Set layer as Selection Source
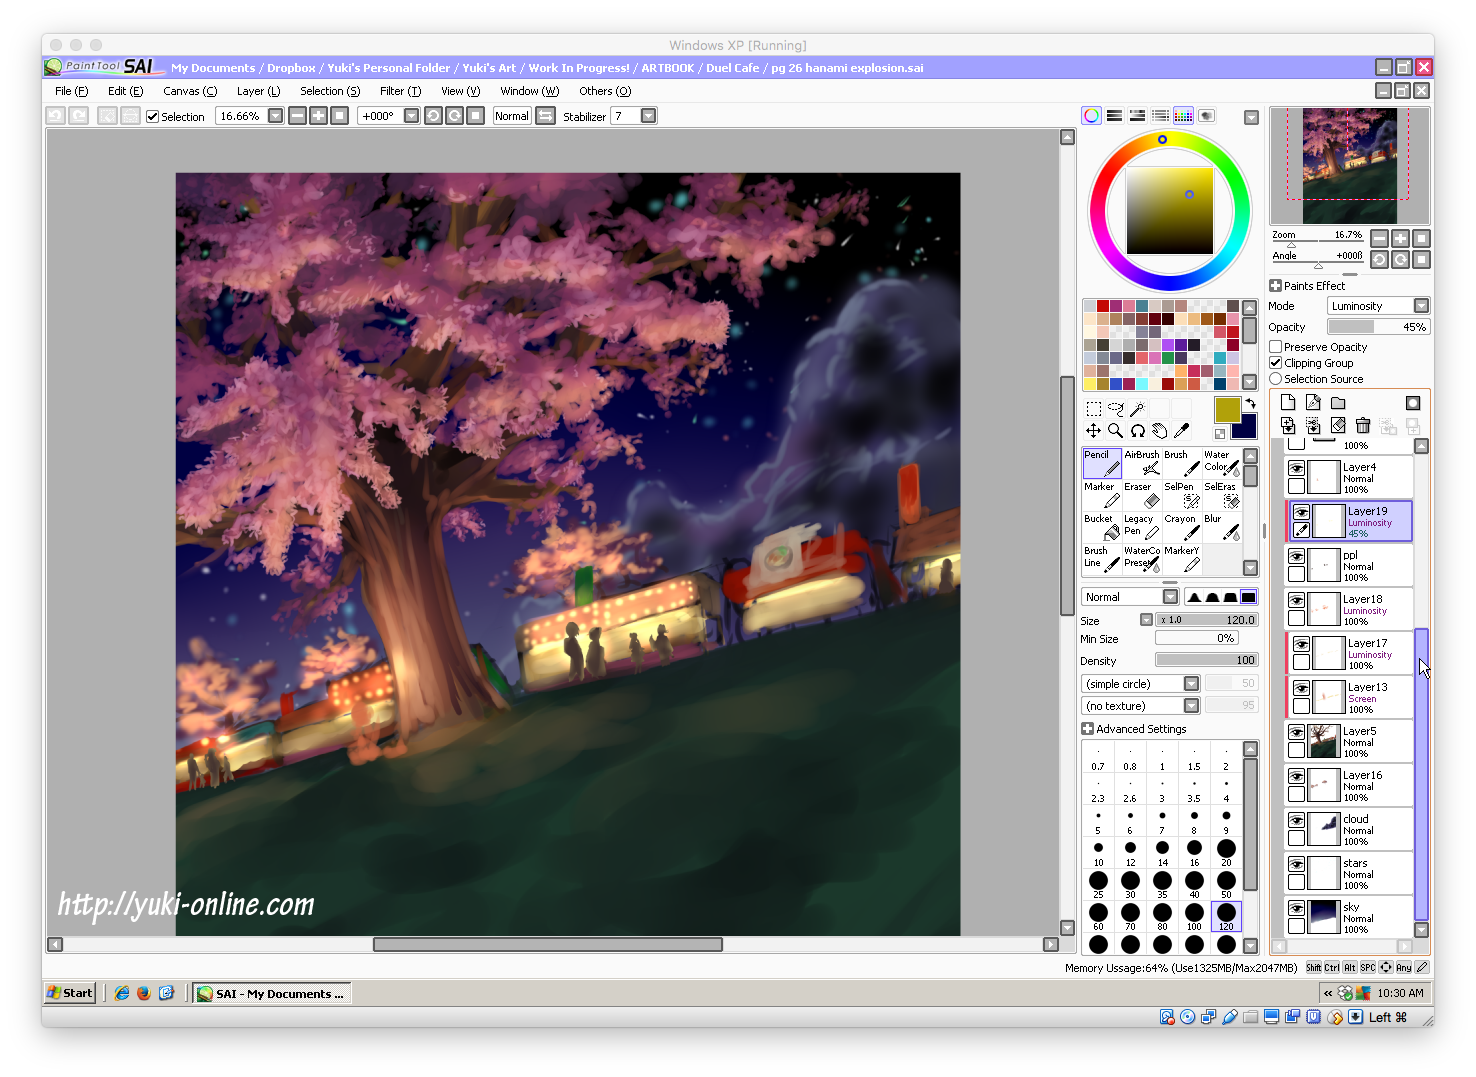 pyautogui.click(x=1276, y=379)
